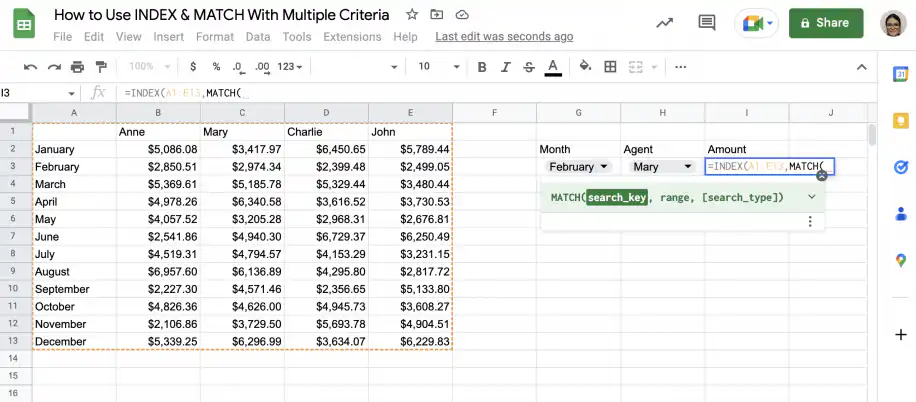
Task: Select column F header
Action: pos(494,113)
